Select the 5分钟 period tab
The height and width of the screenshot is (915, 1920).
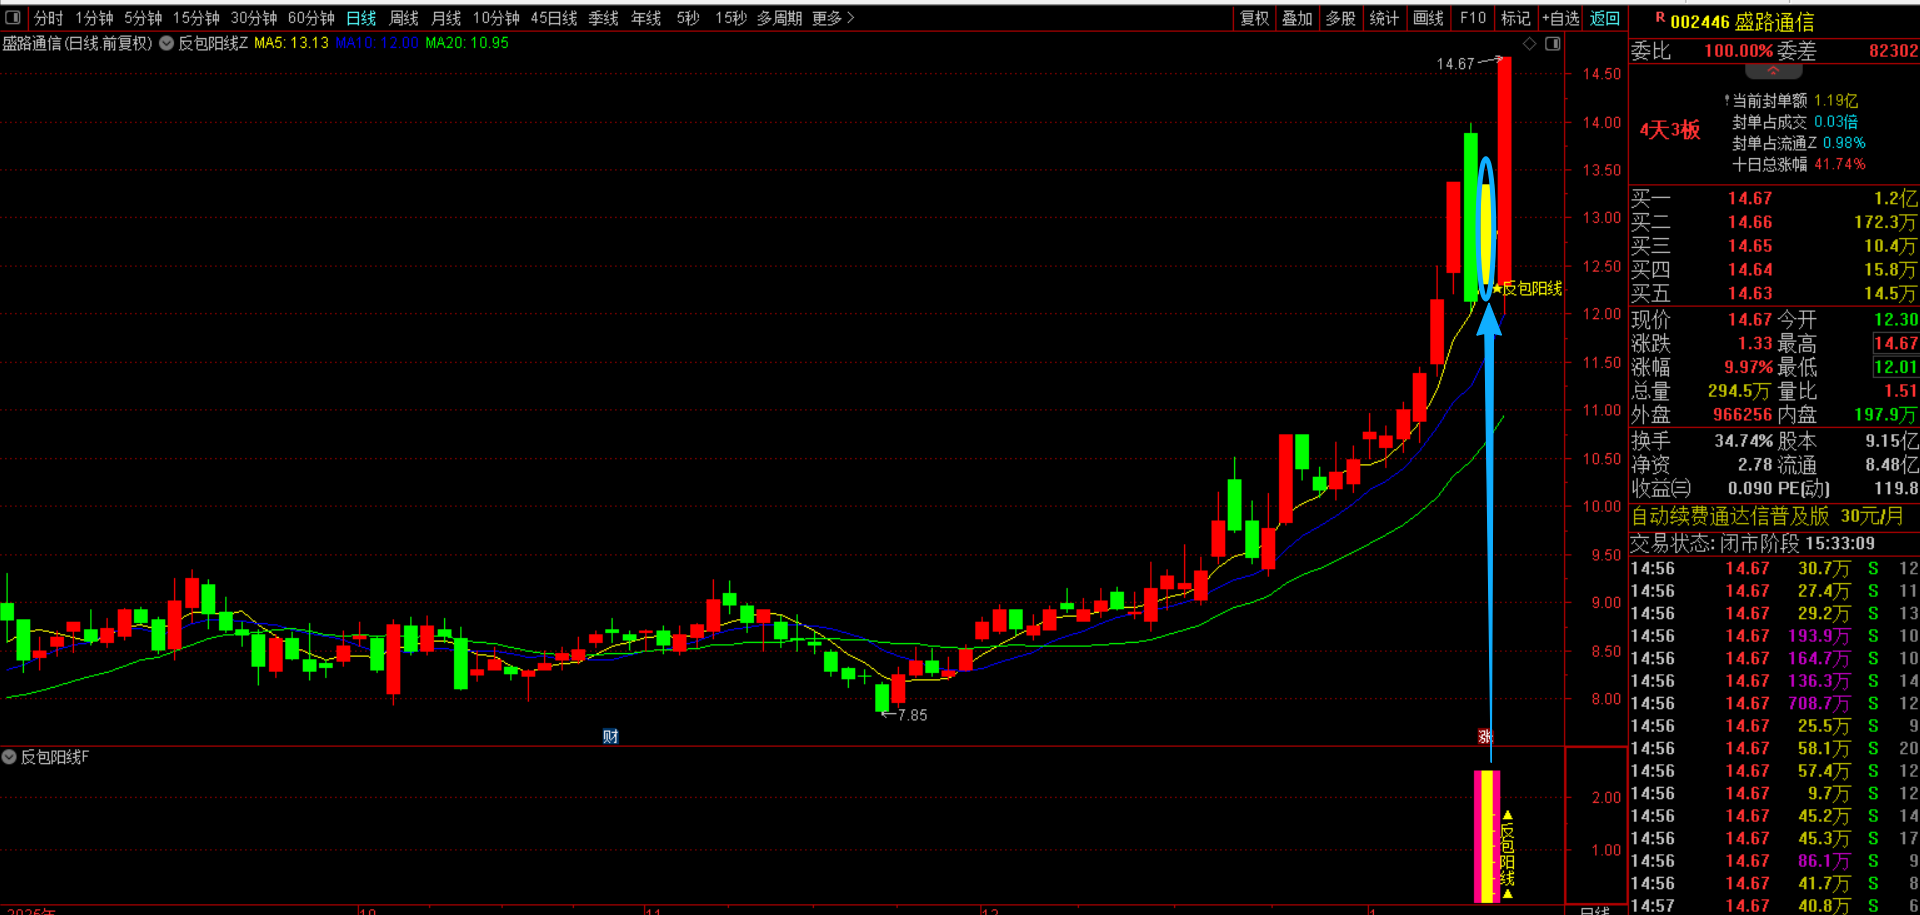click(x=143, y=18)
